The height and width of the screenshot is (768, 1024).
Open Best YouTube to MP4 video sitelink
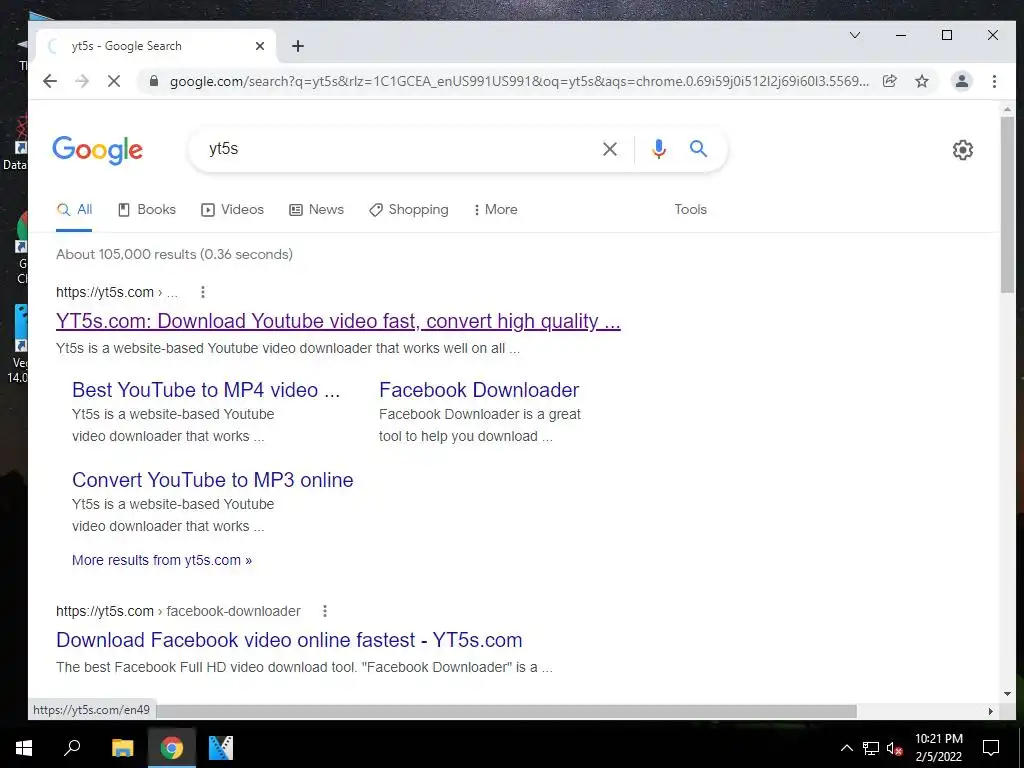206,390
